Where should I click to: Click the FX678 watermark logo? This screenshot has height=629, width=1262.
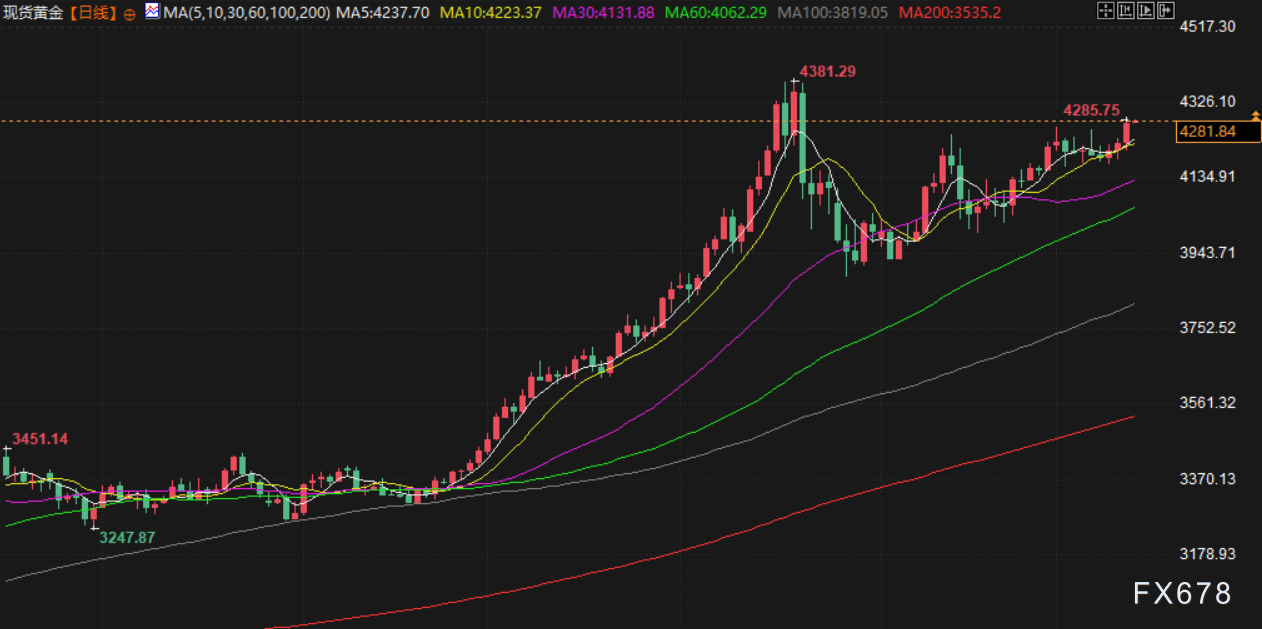1182,594
